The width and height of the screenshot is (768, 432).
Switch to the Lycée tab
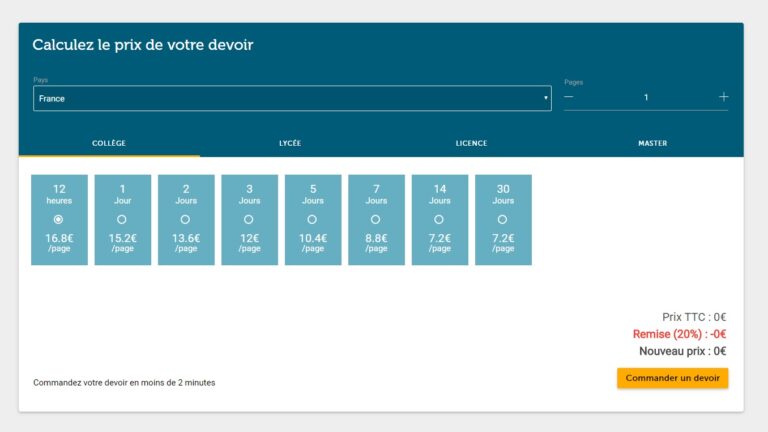[x=290, y=143]
